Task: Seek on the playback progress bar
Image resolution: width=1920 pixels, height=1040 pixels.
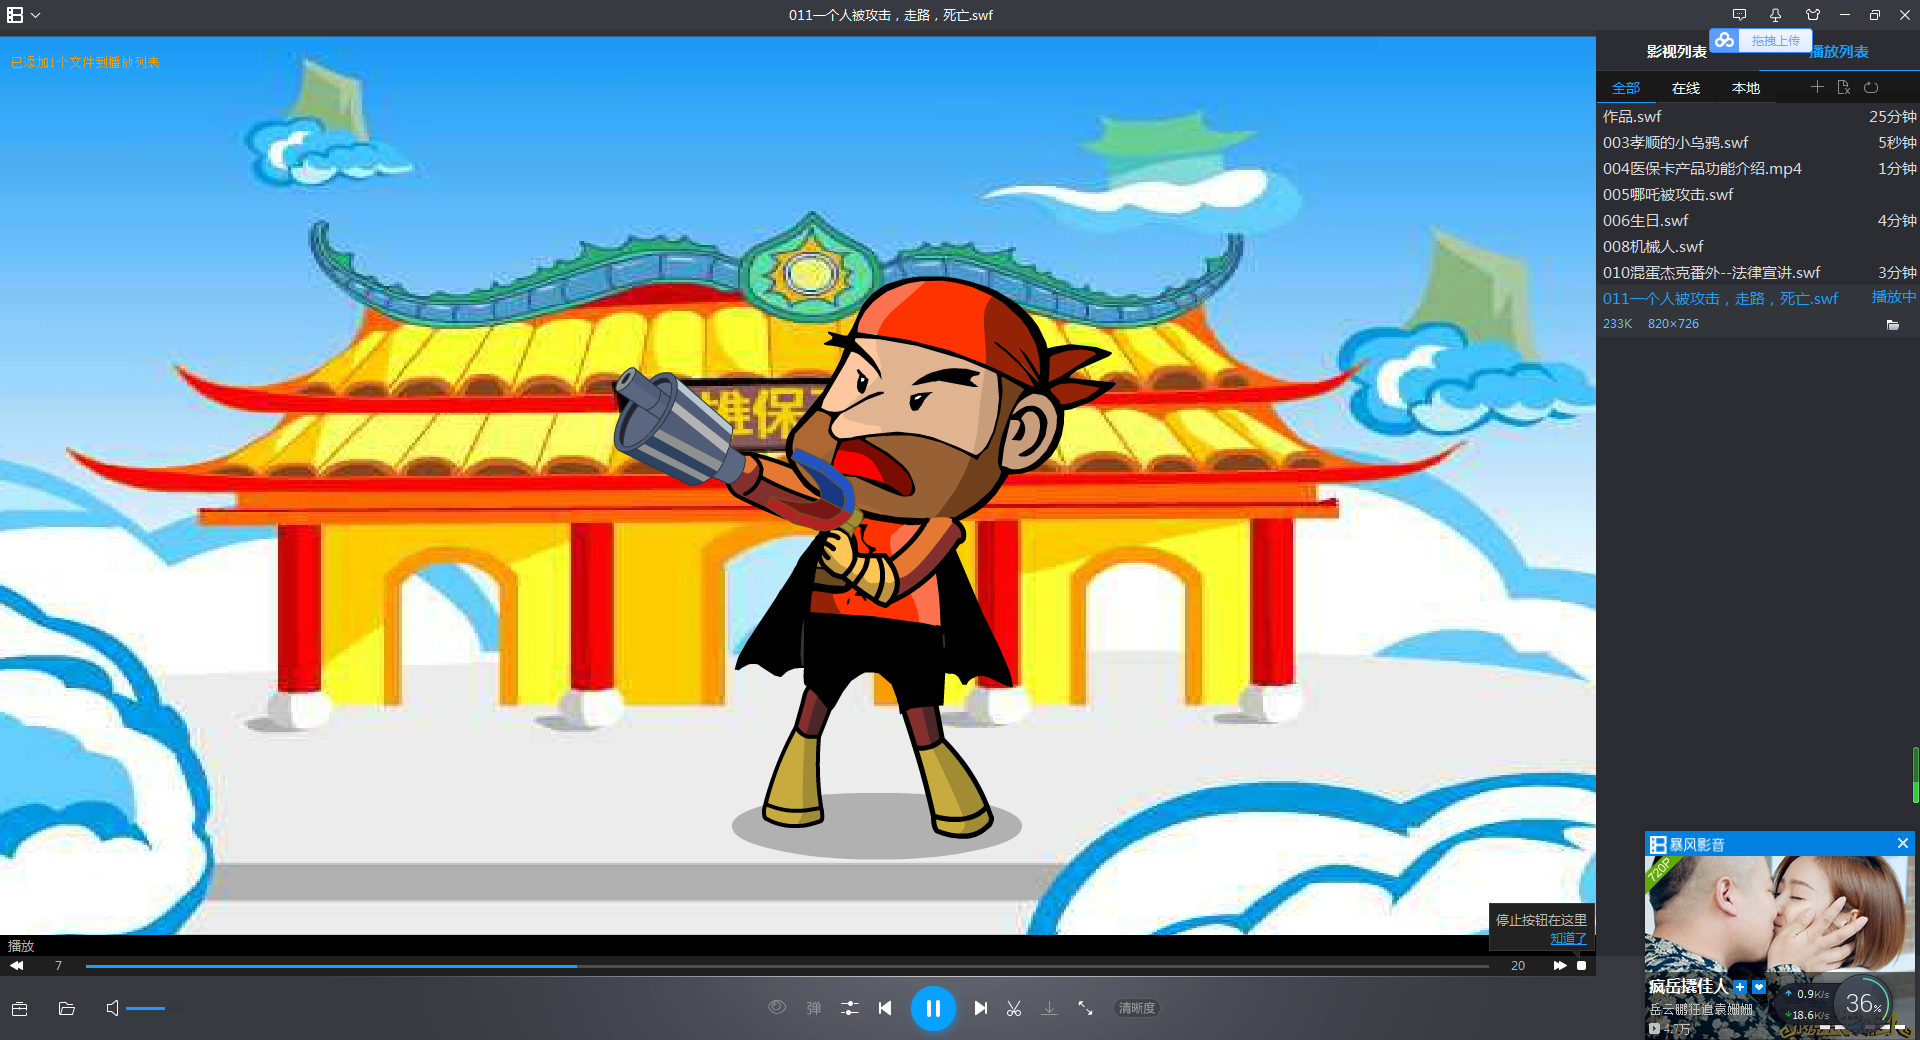Action: coord(787,966)
